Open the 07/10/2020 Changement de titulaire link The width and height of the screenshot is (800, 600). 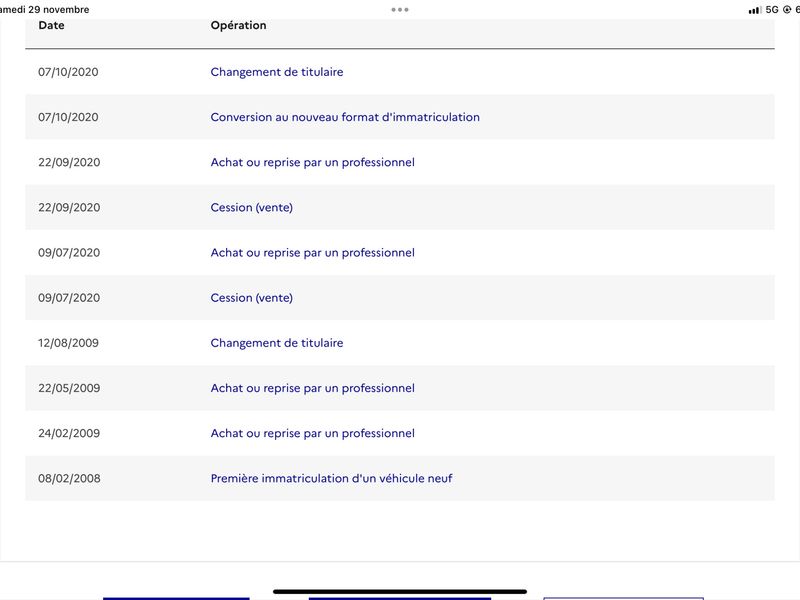[276, 72]
